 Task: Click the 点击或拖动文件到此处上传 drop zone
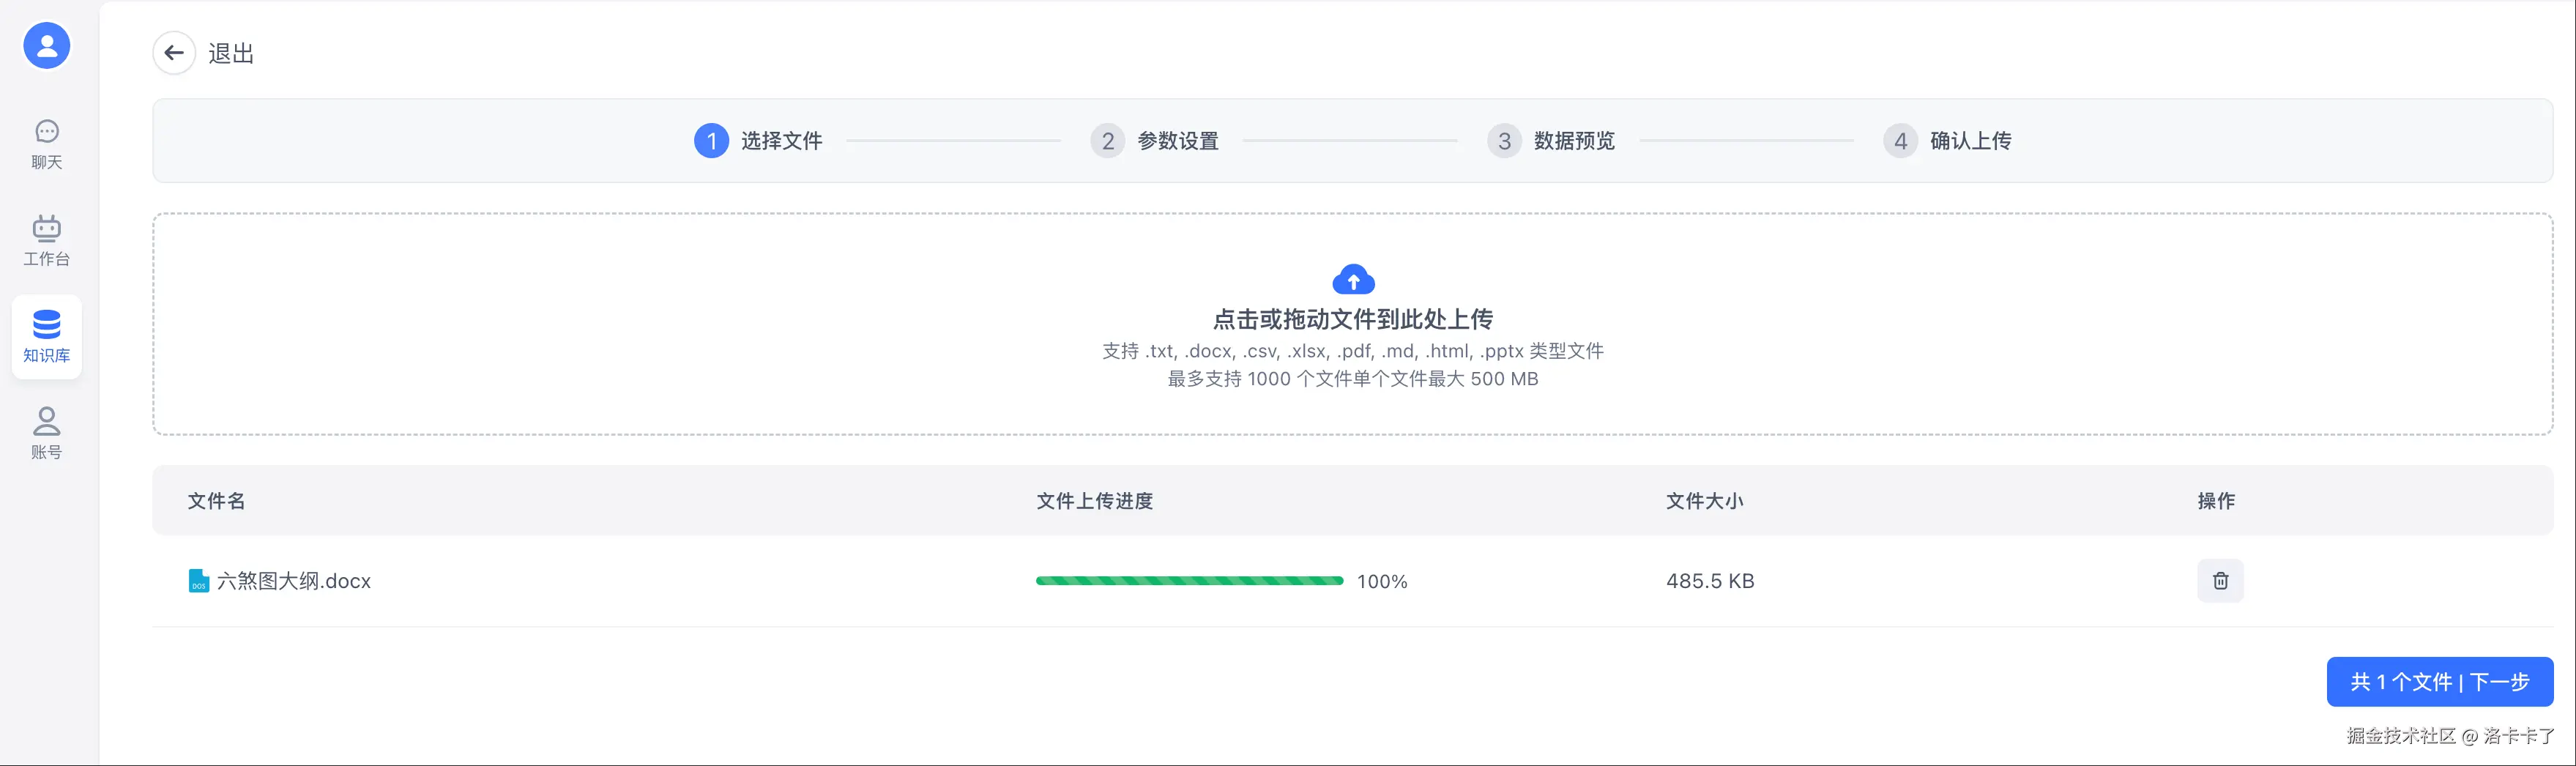pos(1352,320)
